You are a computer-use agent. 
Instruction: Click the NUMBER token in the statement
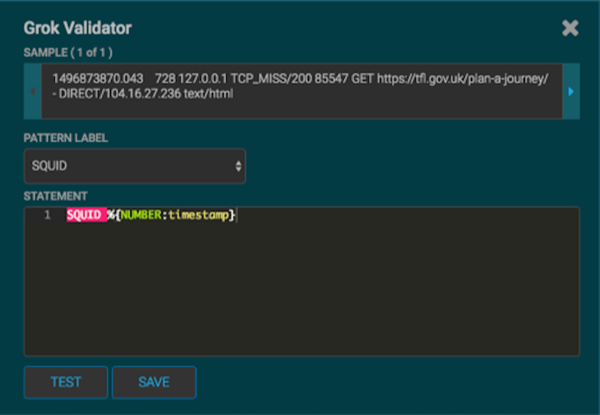[x=141, y=215]
